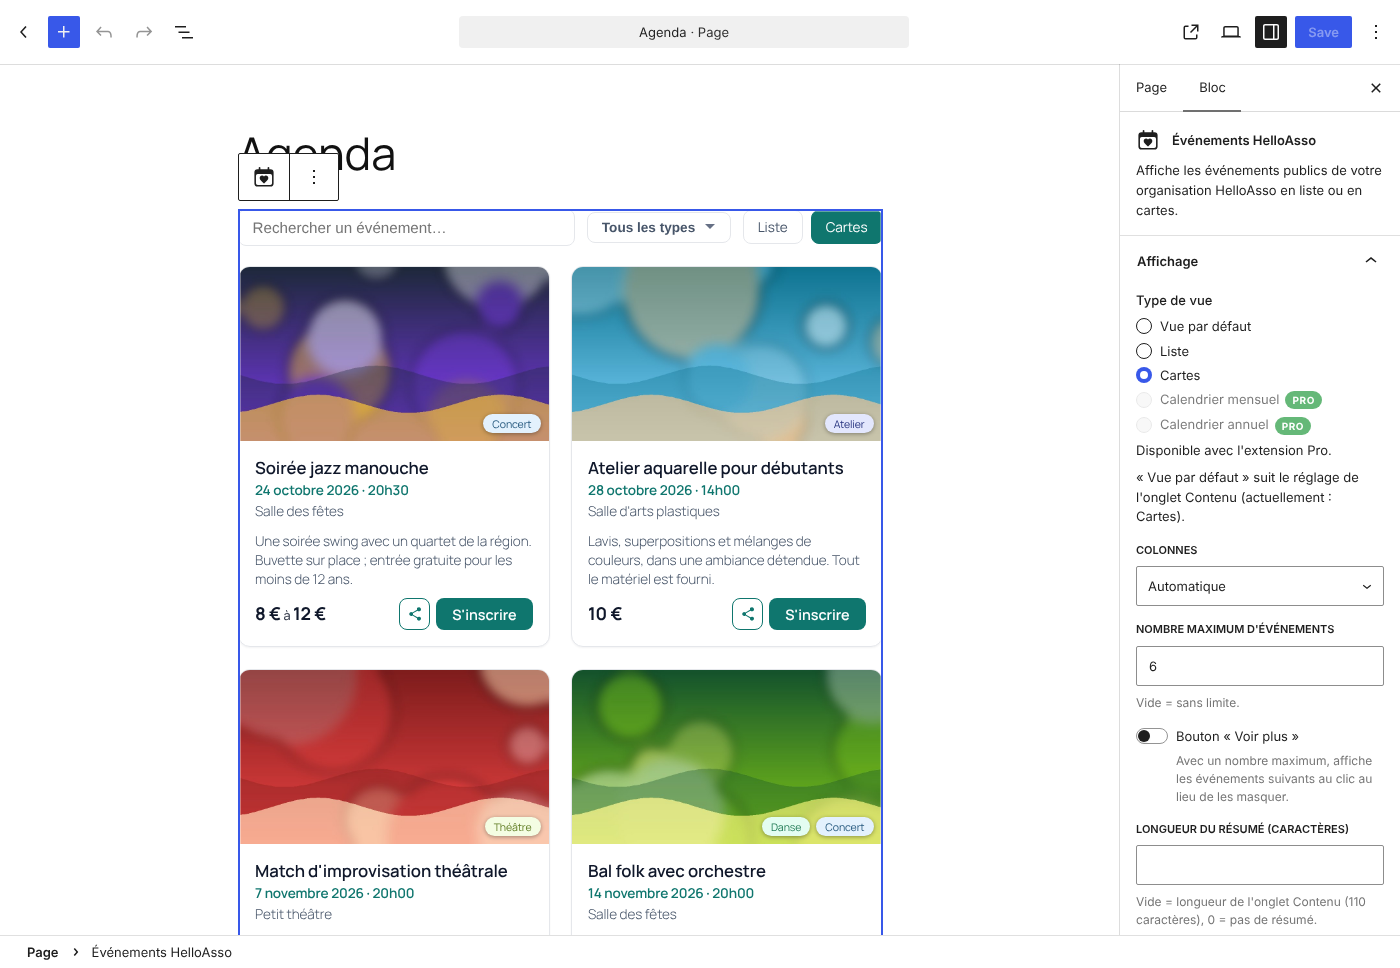The width and height of the screenshot is (1400, 968).
Task: Select the Cartes view type radio
Action: click(x=1144, y=375)
